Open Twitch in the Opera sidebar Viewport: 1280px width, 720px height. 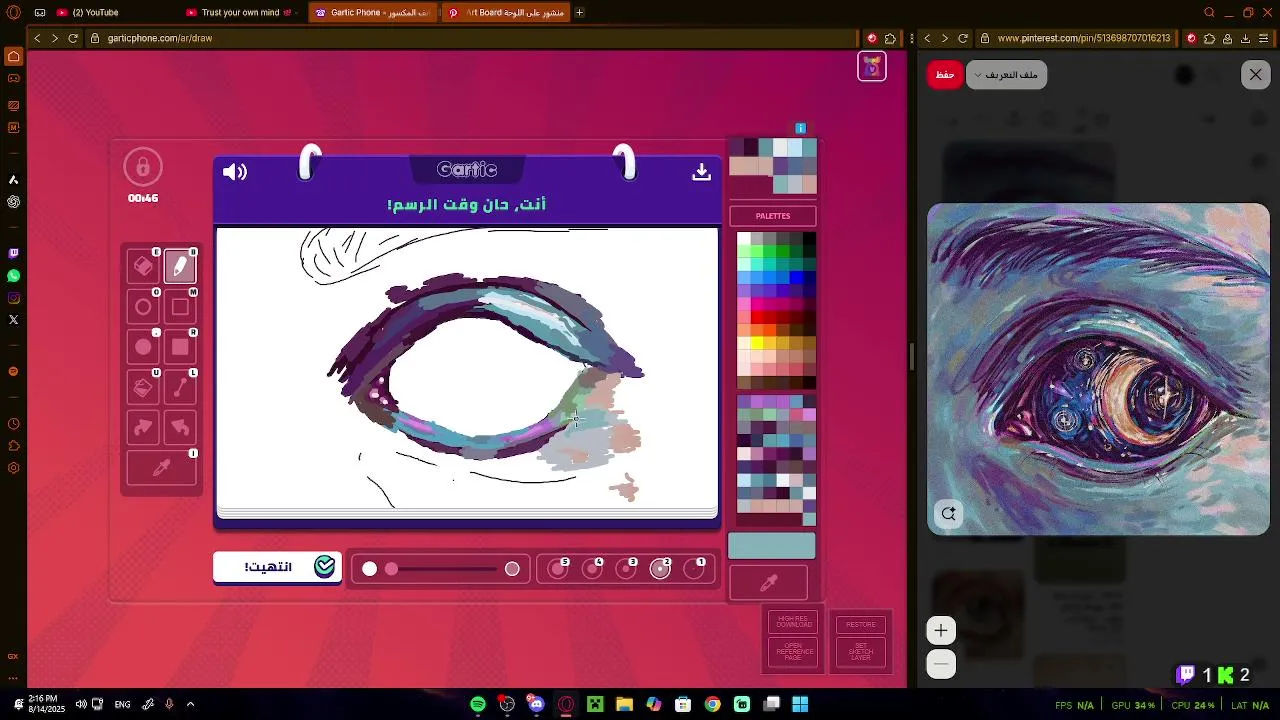point(13,254)
